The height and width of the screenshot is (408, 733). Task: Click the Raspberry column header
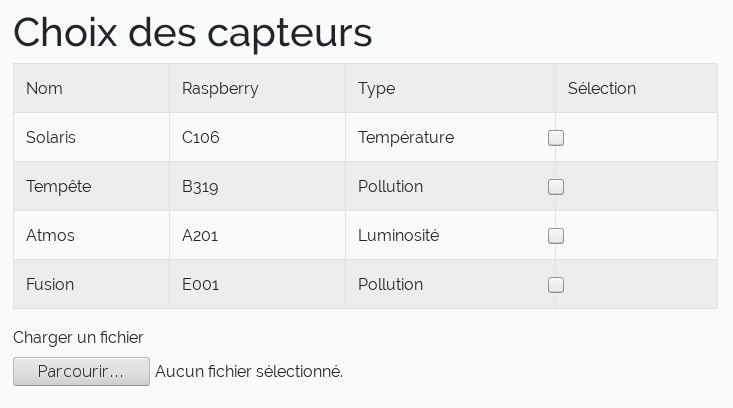pyautogui.click(x=220, y=88)
